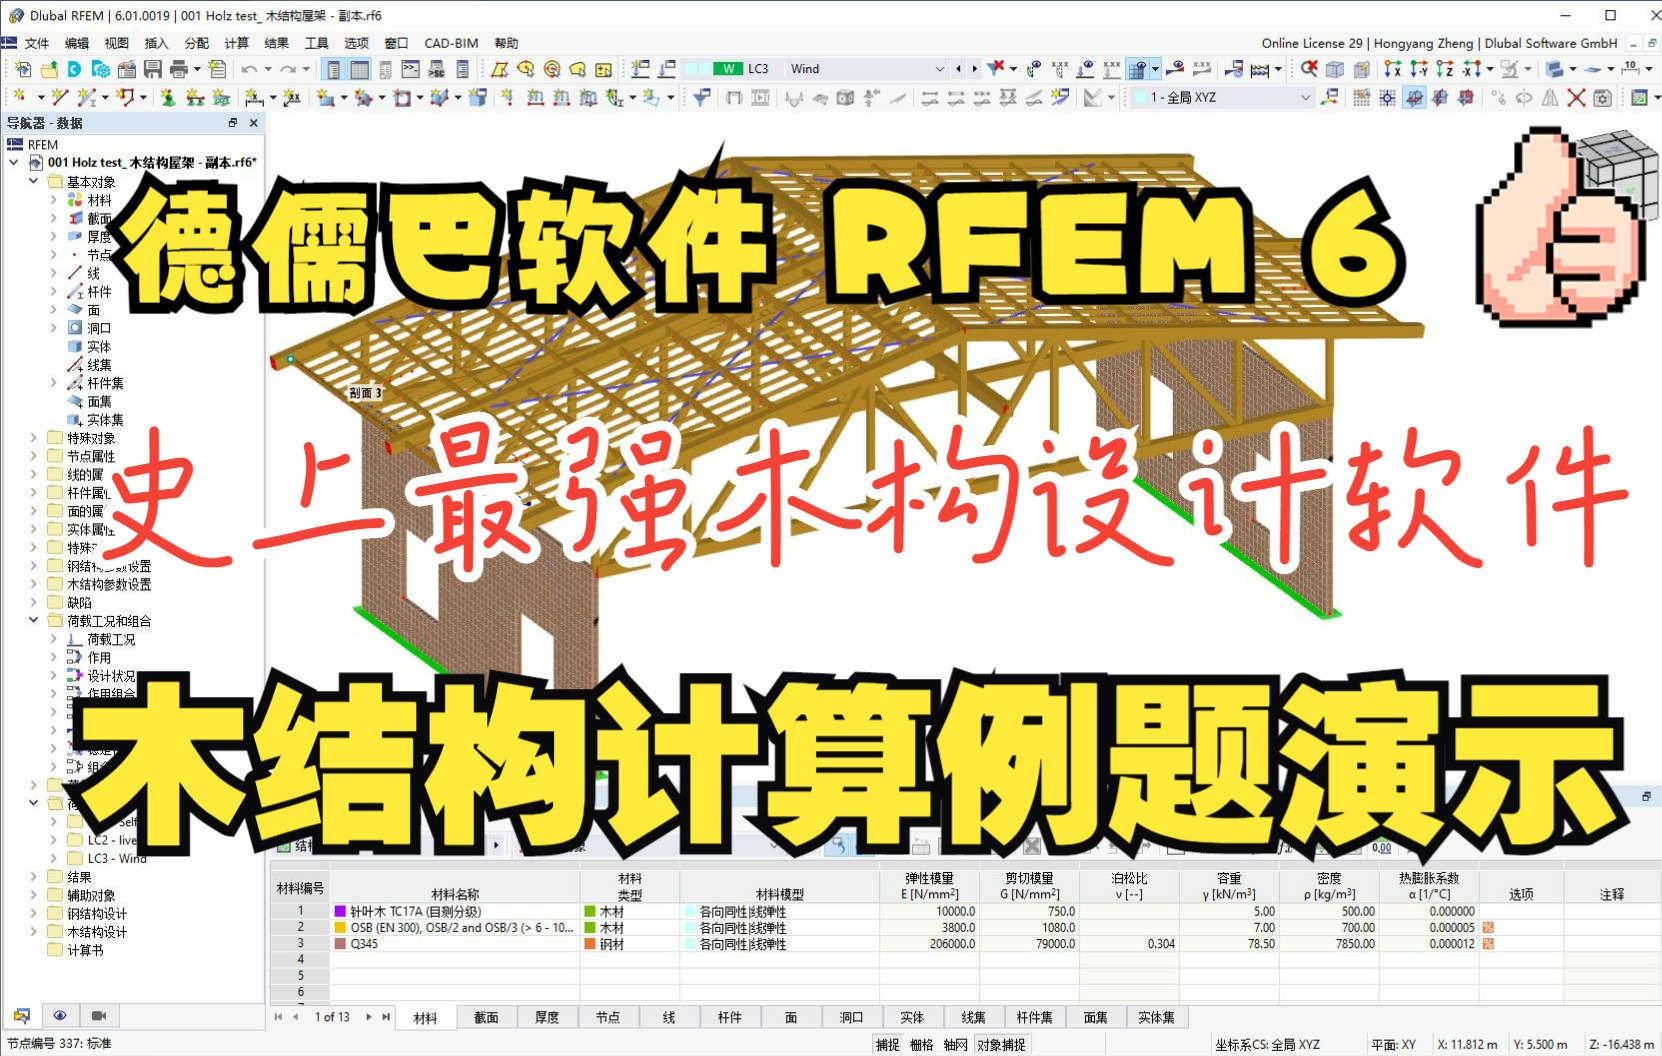This screenshot has width=1662, height=1056.
Task: Open the 计算 menu
Action: 237,43
